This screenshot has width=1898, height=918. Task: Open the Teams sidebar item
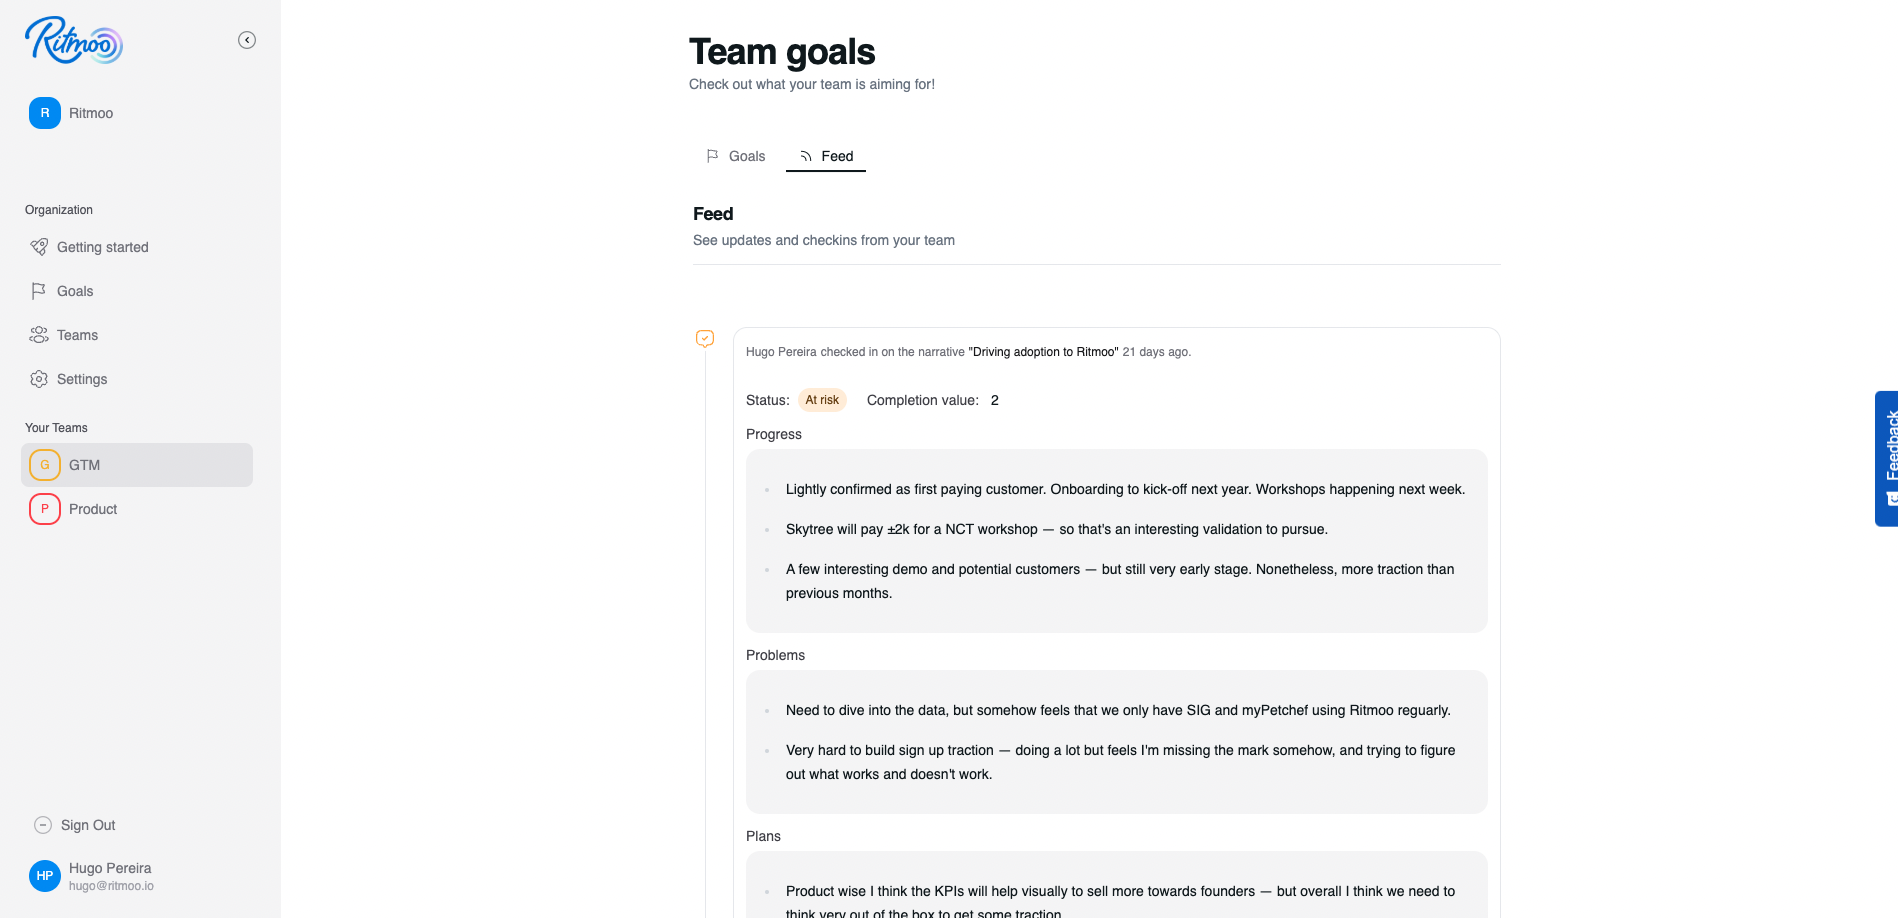tap(77, 335)
